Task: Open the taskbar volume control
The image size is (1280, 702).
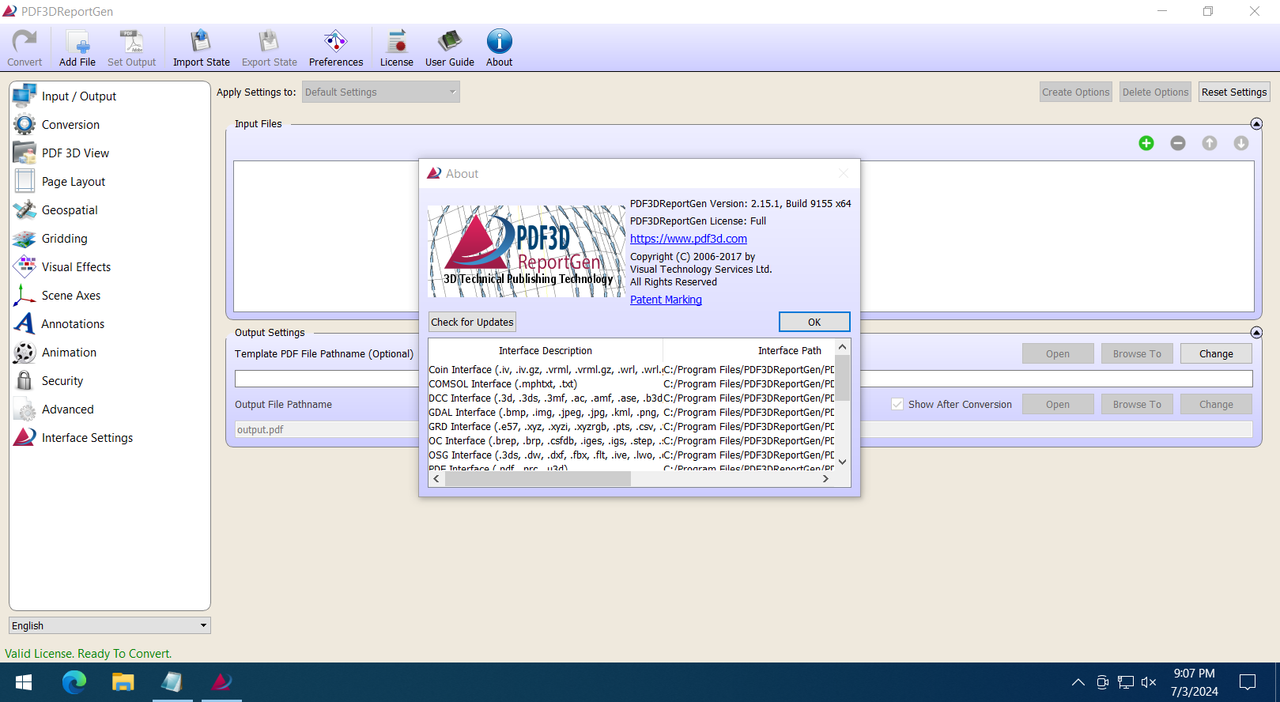Action: tap(1149, 683)
